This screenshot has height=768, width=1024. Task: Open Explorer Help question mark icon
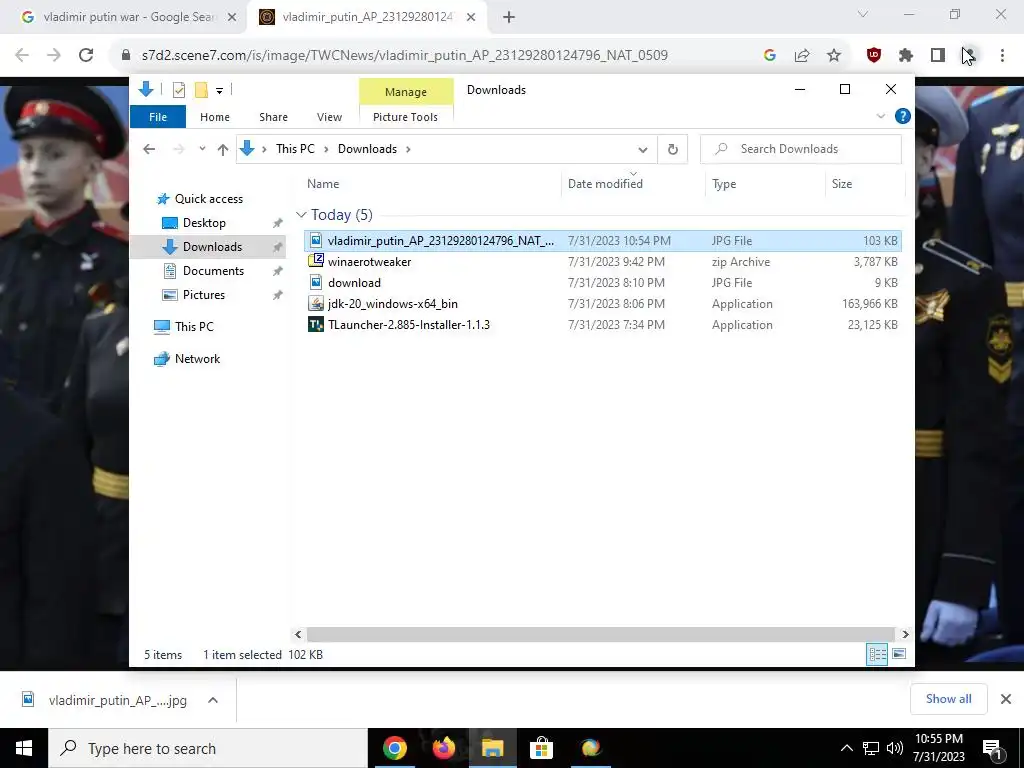click(x=903, y=116)
